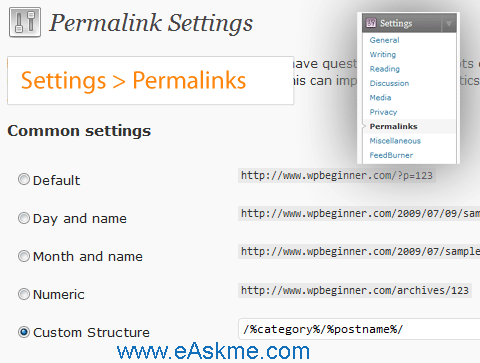Open the General settings link

pyautogui.click(x=384, y=40)
